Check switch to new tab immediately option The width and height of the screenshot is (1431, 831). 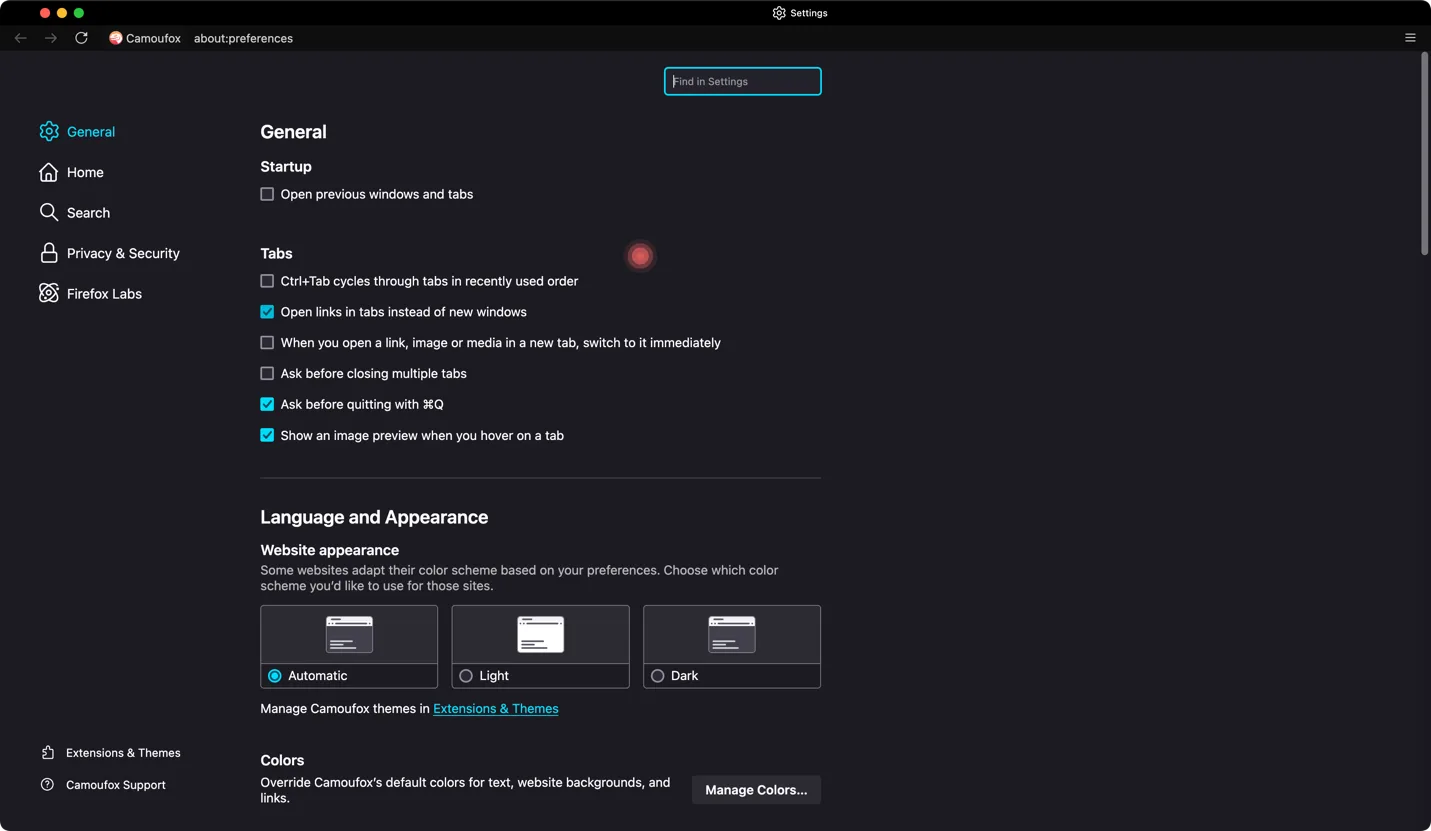tap(267, 343)
